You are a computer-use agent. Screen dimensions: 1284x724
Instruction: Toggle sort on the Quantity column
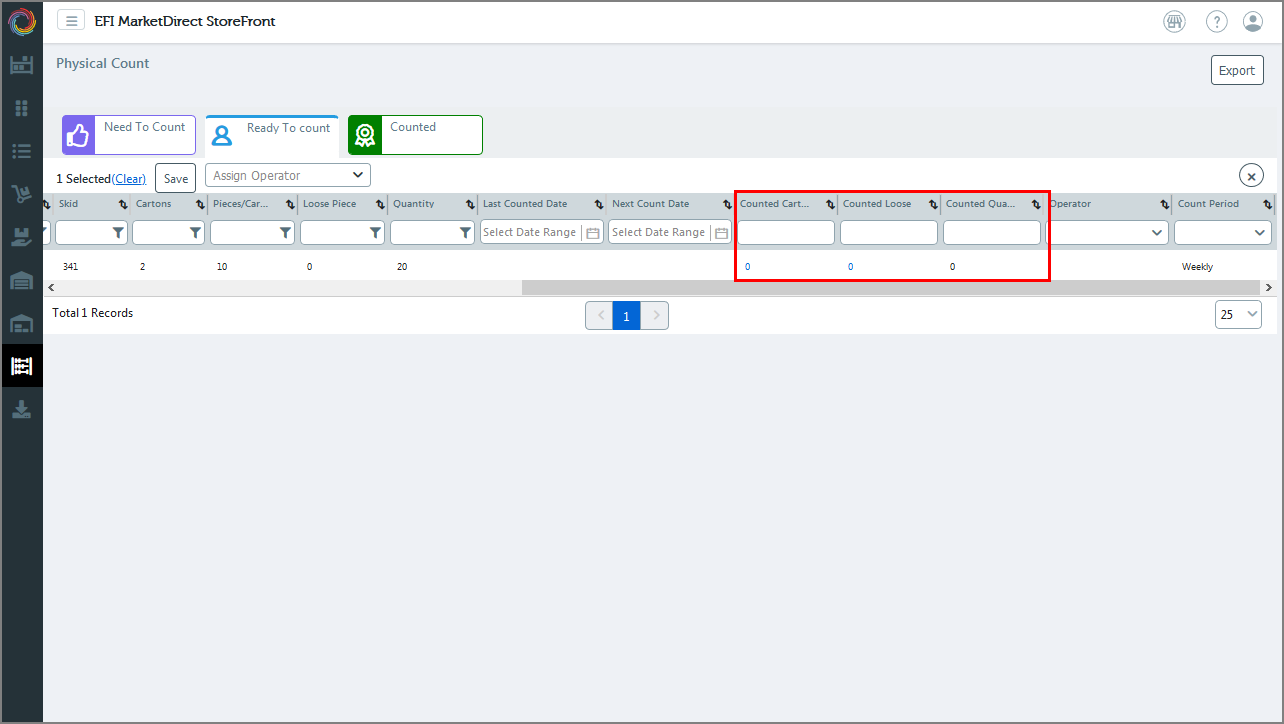(x=470, y=204)
